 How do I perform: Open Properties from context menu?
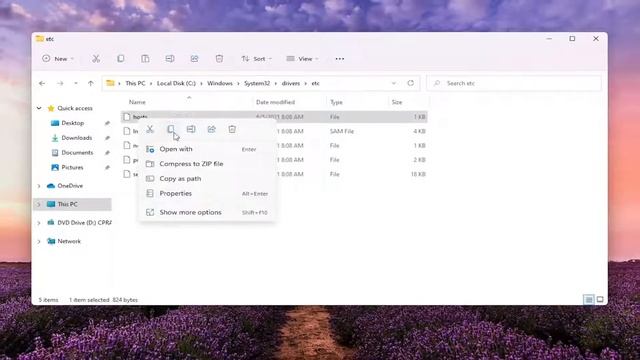[x=207, y=193]
